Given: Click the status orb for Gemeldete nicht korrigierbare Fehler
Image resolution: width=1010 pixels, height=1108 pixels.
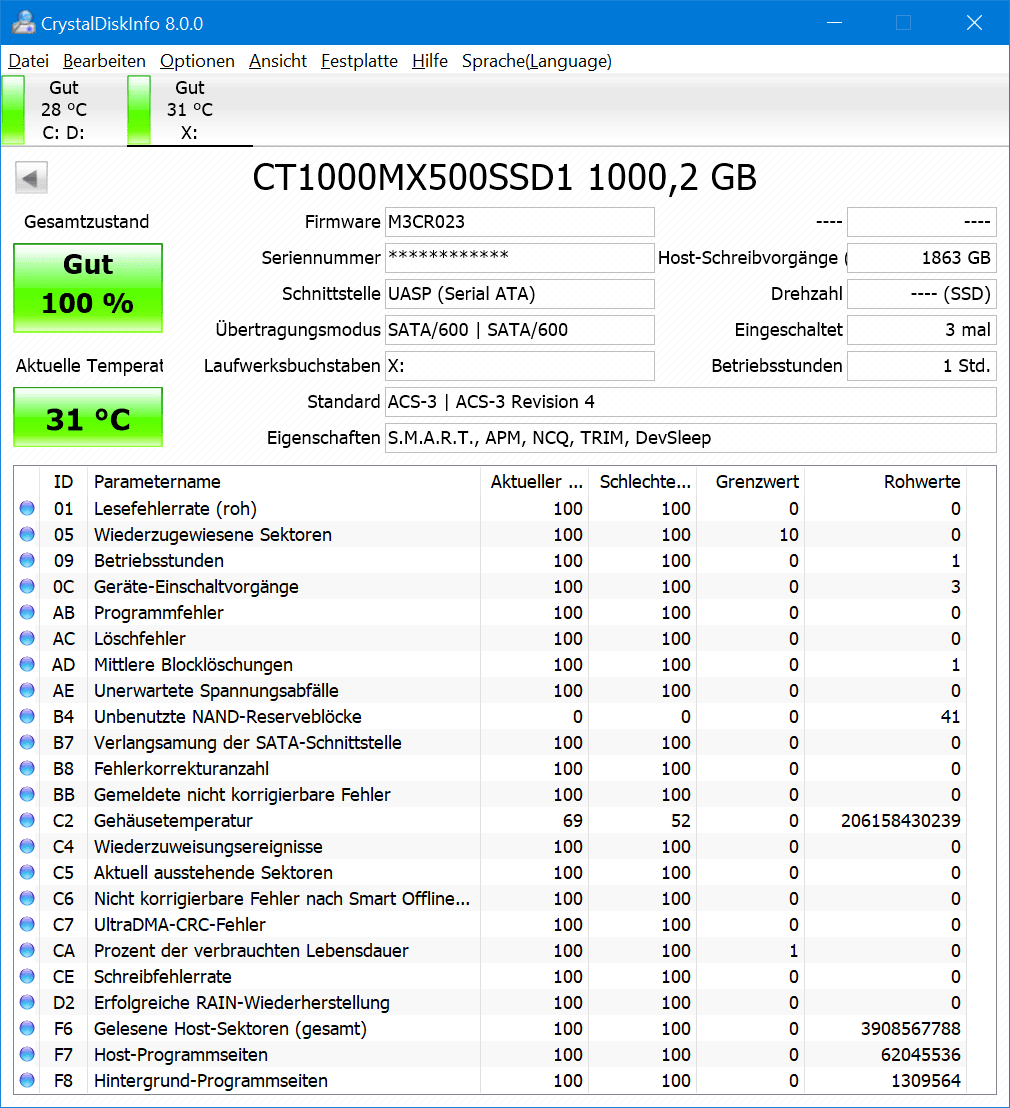Looking at the screenshot, I should [27, 794].
